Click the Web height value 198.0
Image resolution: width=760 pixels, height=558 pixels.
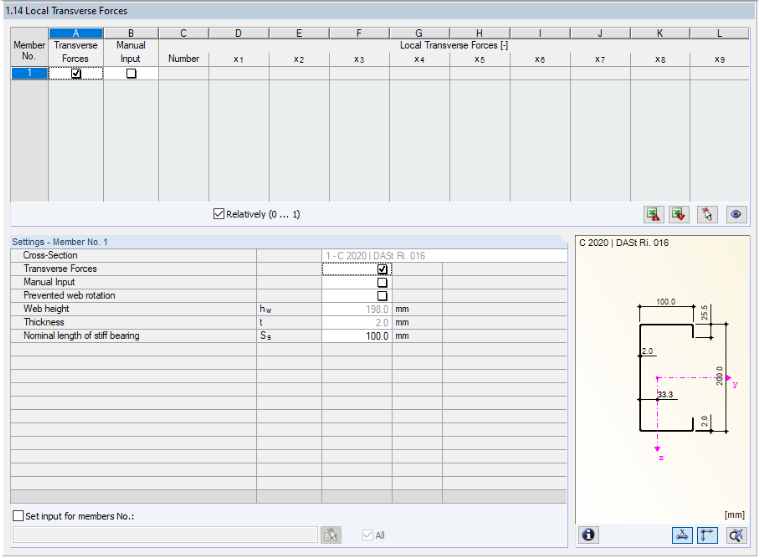click(357, 309)
